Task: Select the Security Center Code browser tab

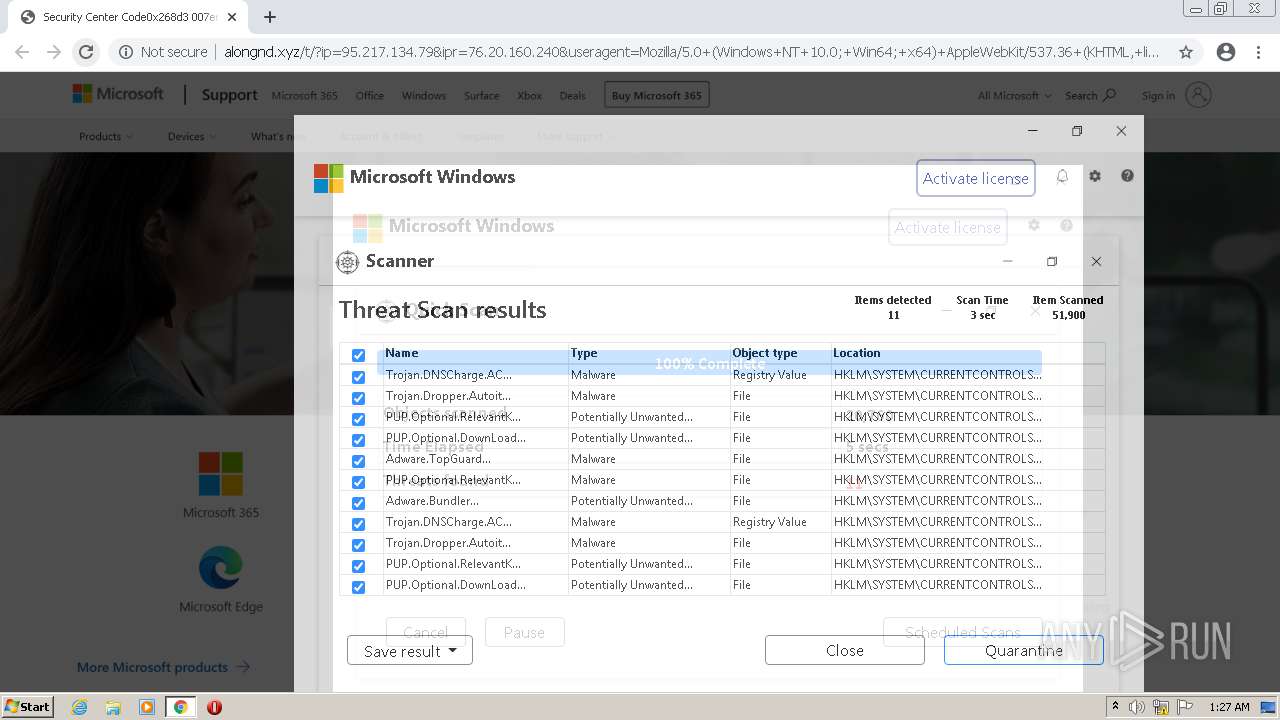Action: pyautogui.click(x=130, y=17)
